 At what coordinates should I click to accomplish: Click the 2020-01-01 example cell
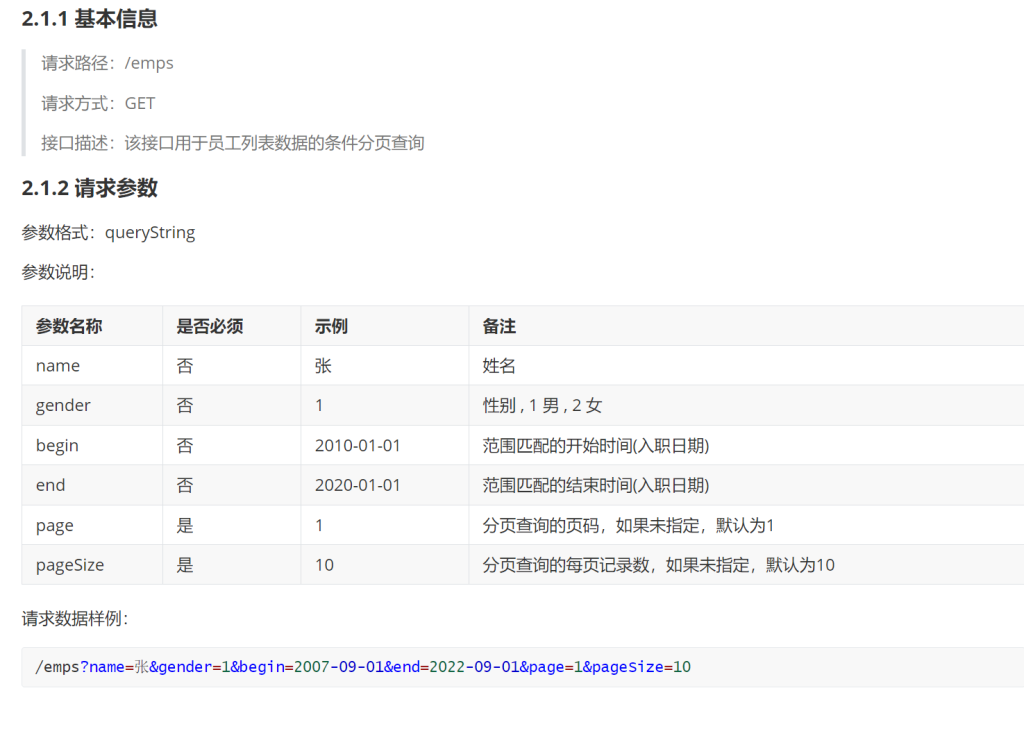click(357, 485)
